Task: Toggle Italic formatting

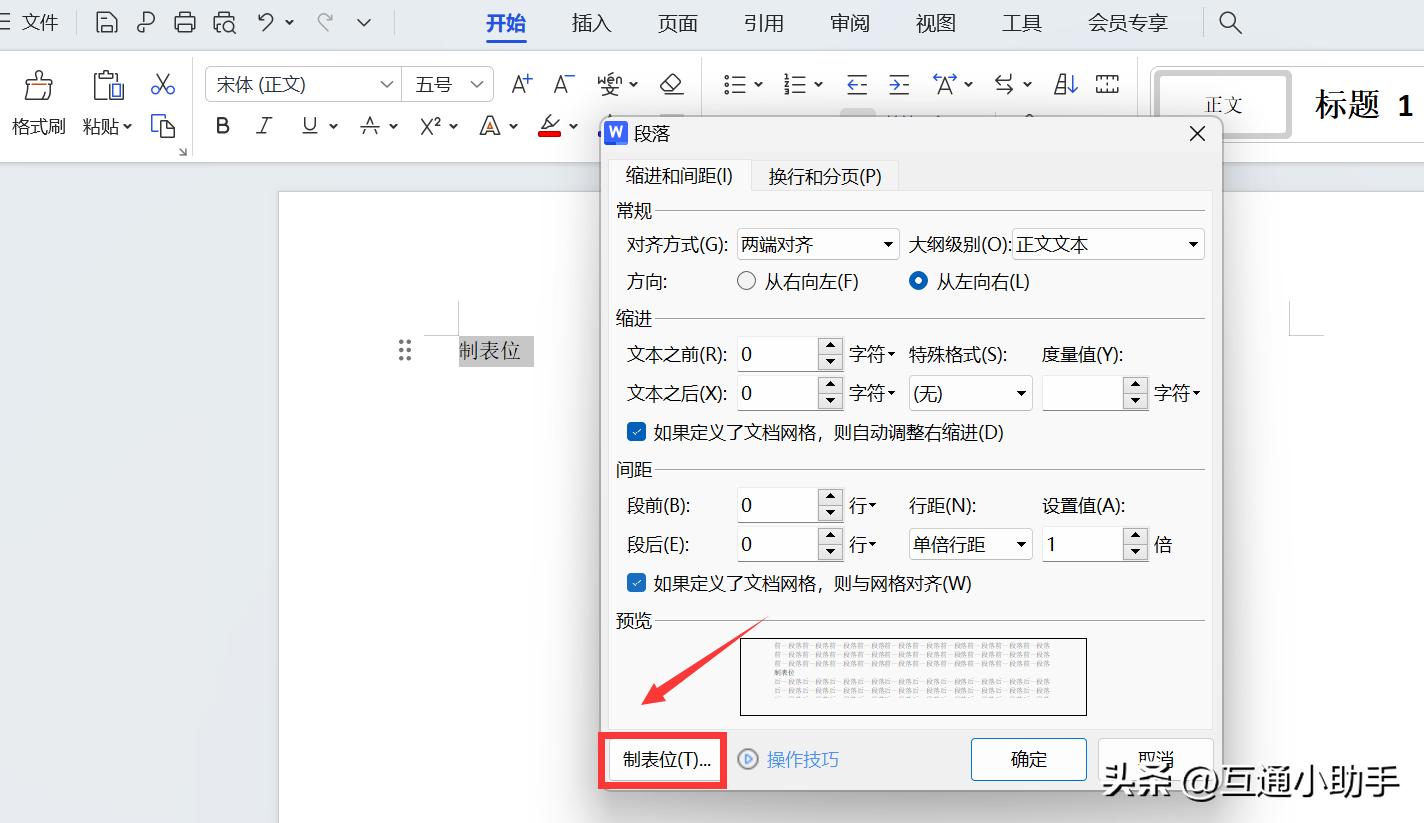Action: pos(264,126)
